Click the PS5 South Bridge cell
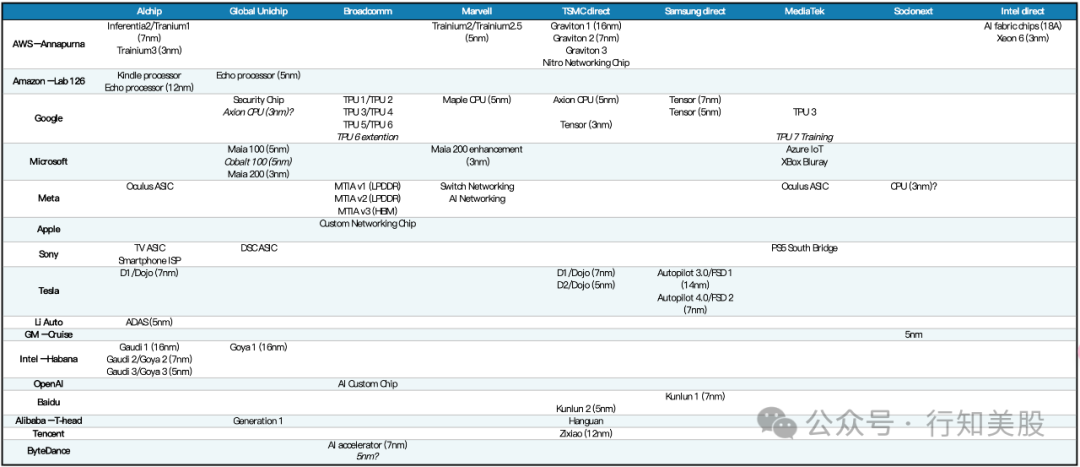 click(x=804, y=248)
